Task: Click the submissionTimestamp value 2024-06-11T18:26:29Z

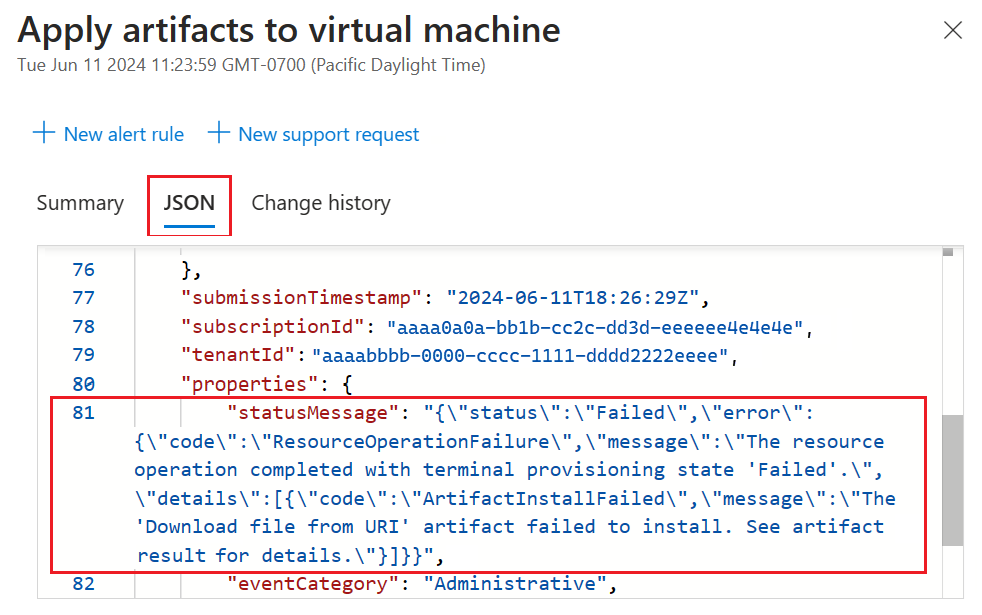Action: click(578, 298)
